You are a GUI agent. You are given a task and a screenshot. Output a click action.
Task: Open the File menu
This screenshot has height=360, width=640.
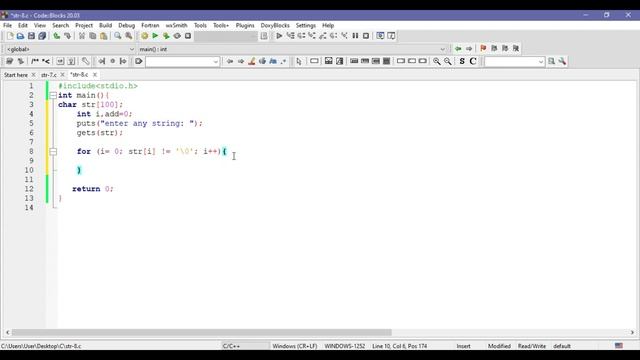[x=7, y=25]
